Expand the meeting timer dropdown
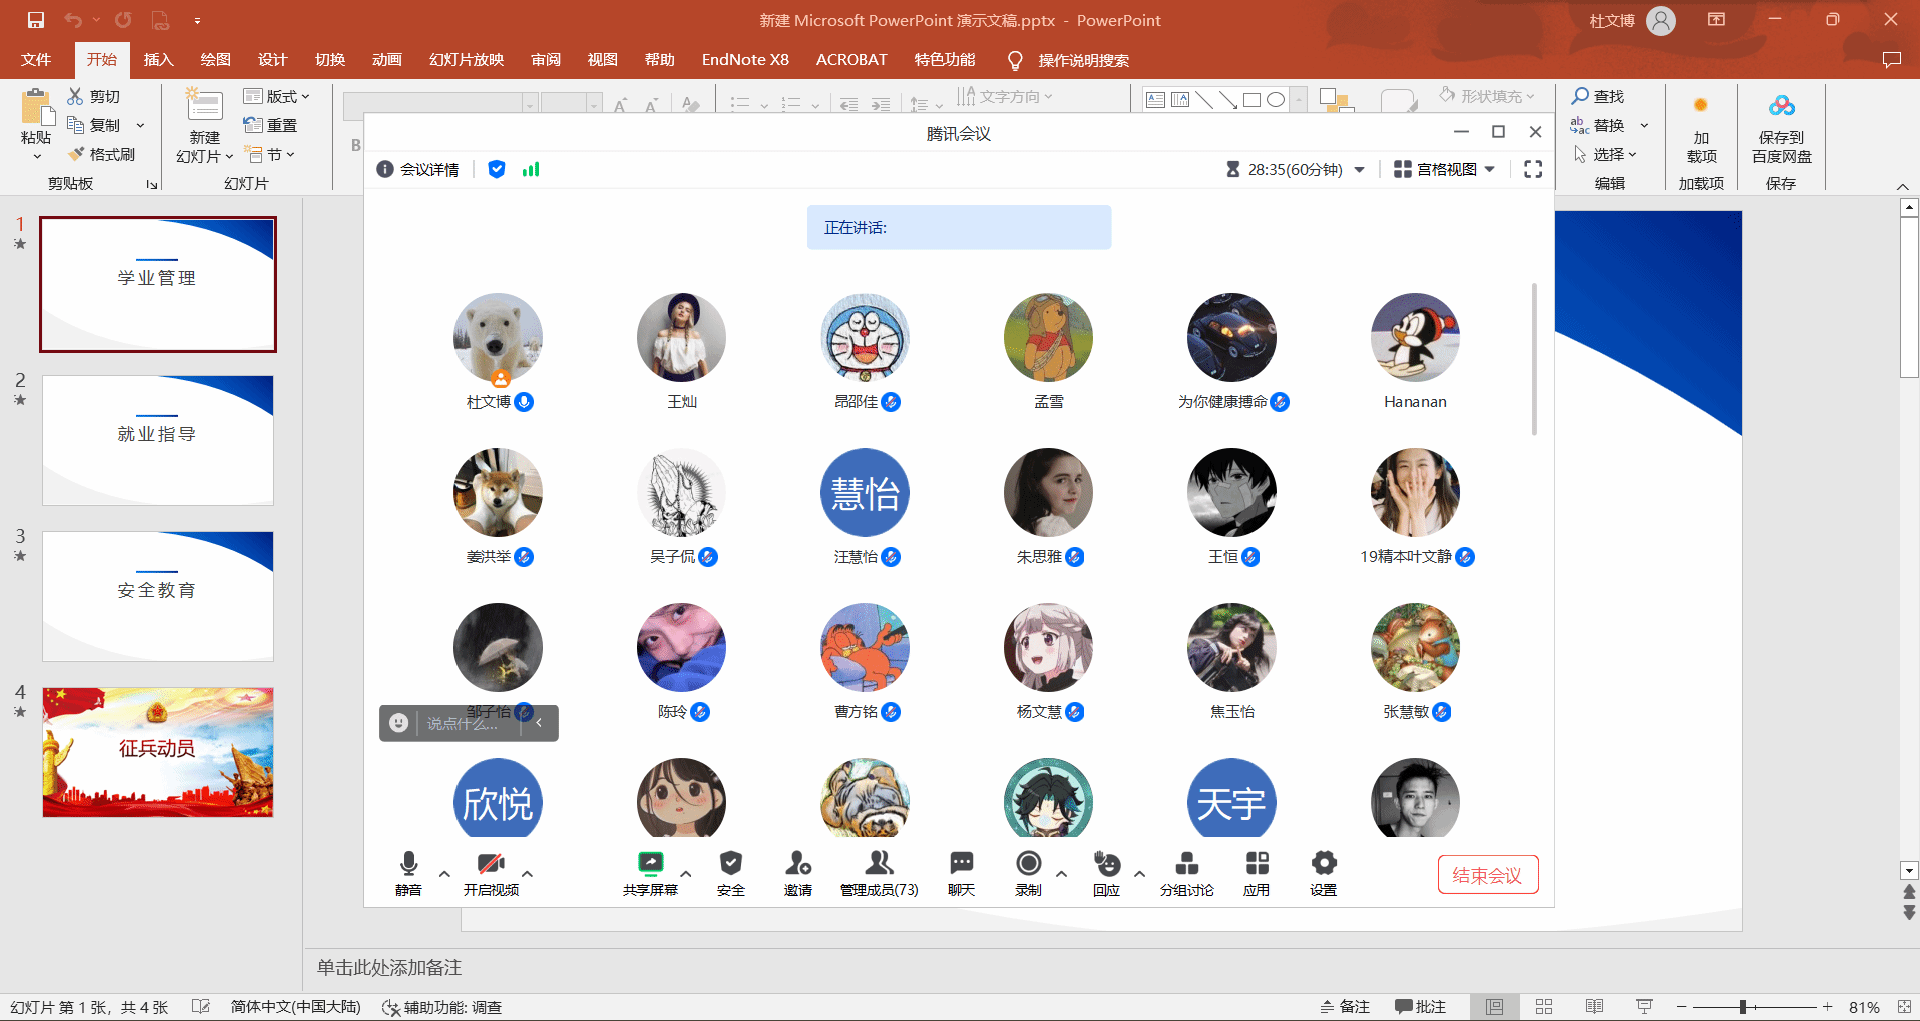This screenshot has width=1920, height=1021. coord(1360,170)
